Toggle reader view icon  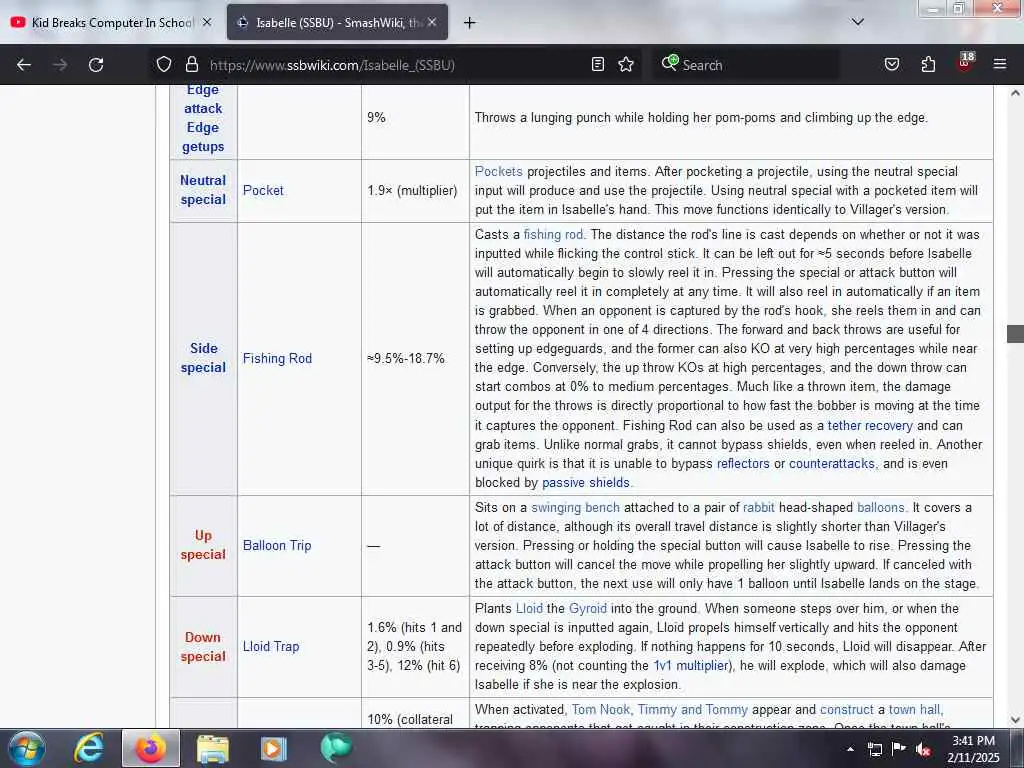pyautogui.click(x=598, y=64)
